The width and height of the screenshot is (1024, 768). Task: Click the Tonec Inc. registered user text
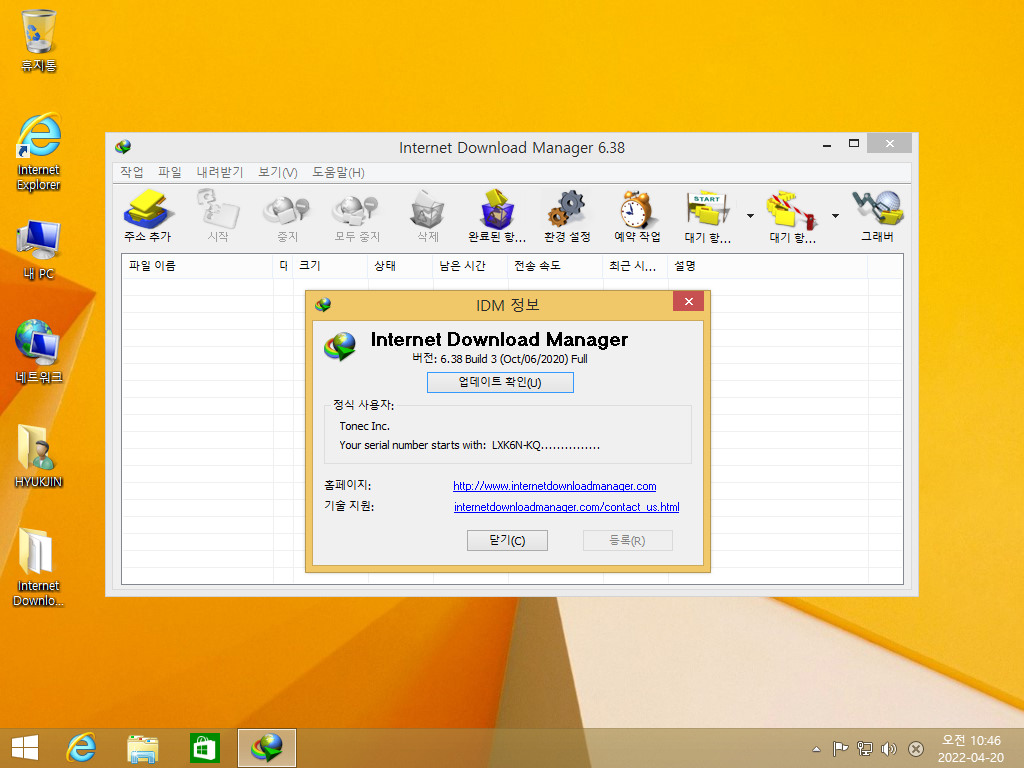(364, 426)
